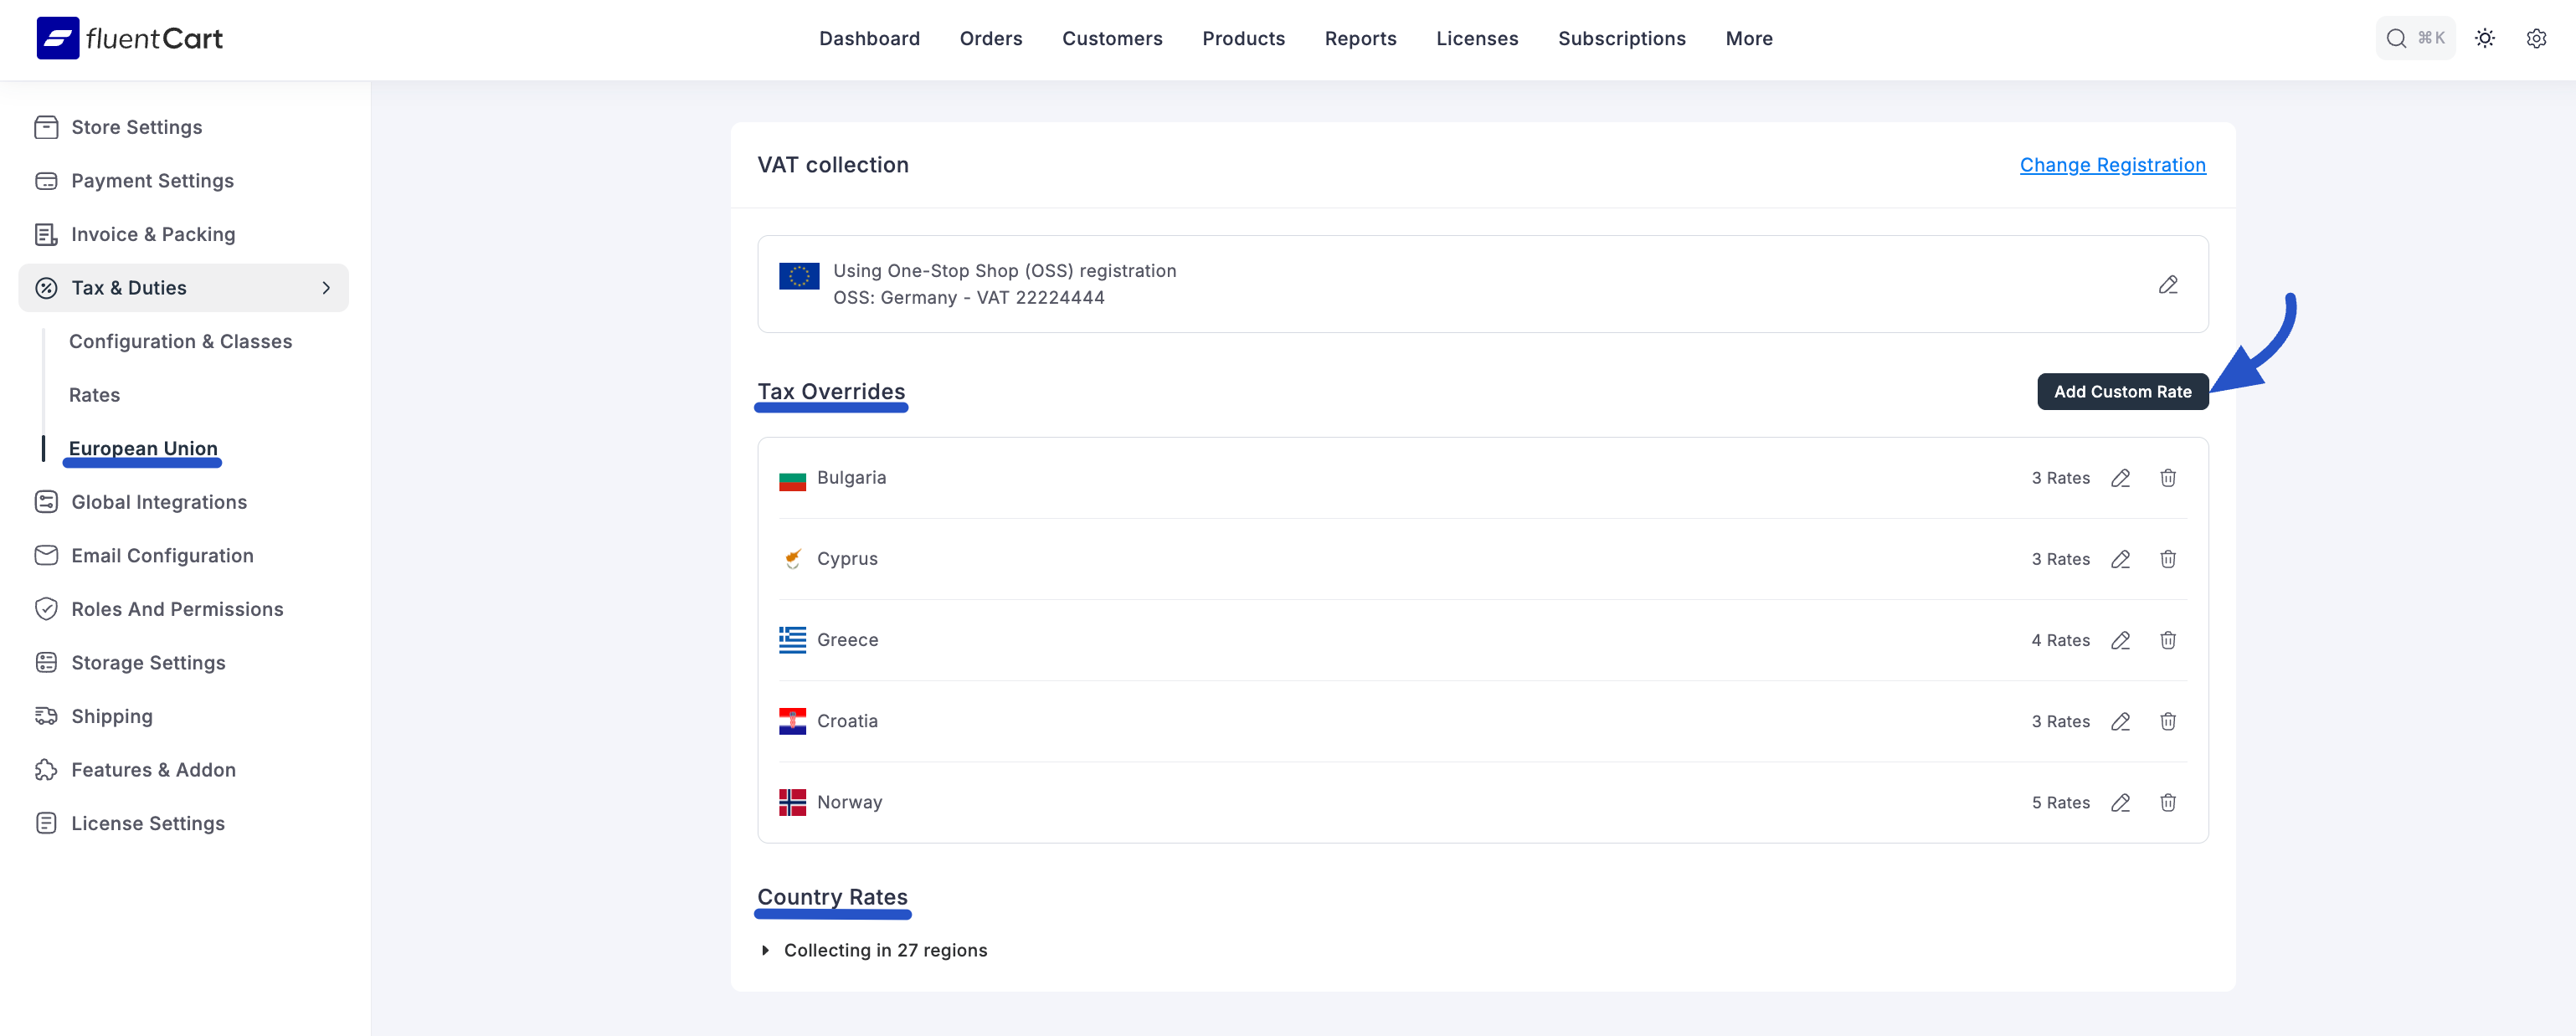Edit the Norway override rates
This screenshot has height=1036, width=2576.
click(x=2120, y=802)
